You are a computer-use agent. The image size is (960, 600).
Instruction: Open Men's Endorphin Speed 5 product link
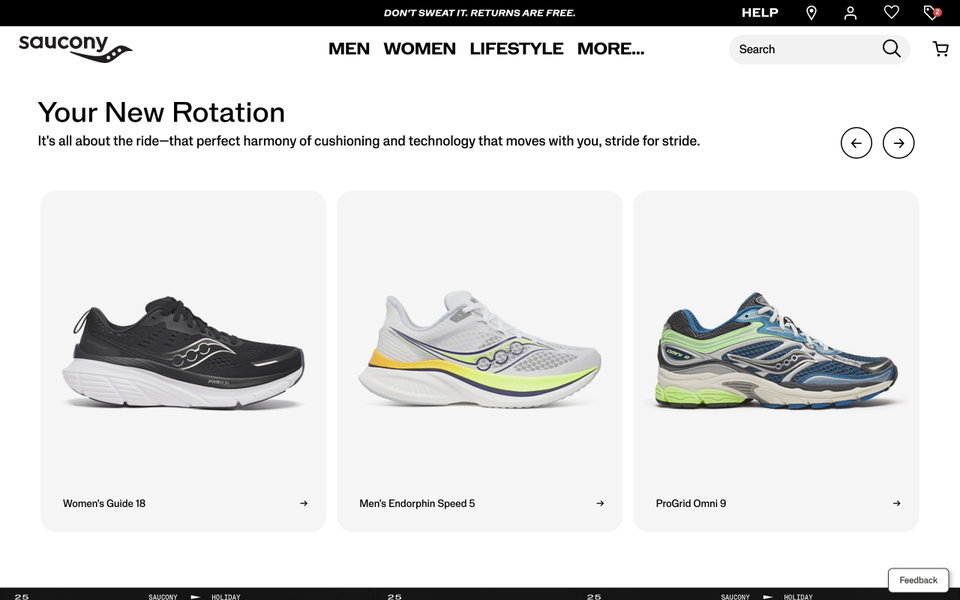click(x=417, y=503)
